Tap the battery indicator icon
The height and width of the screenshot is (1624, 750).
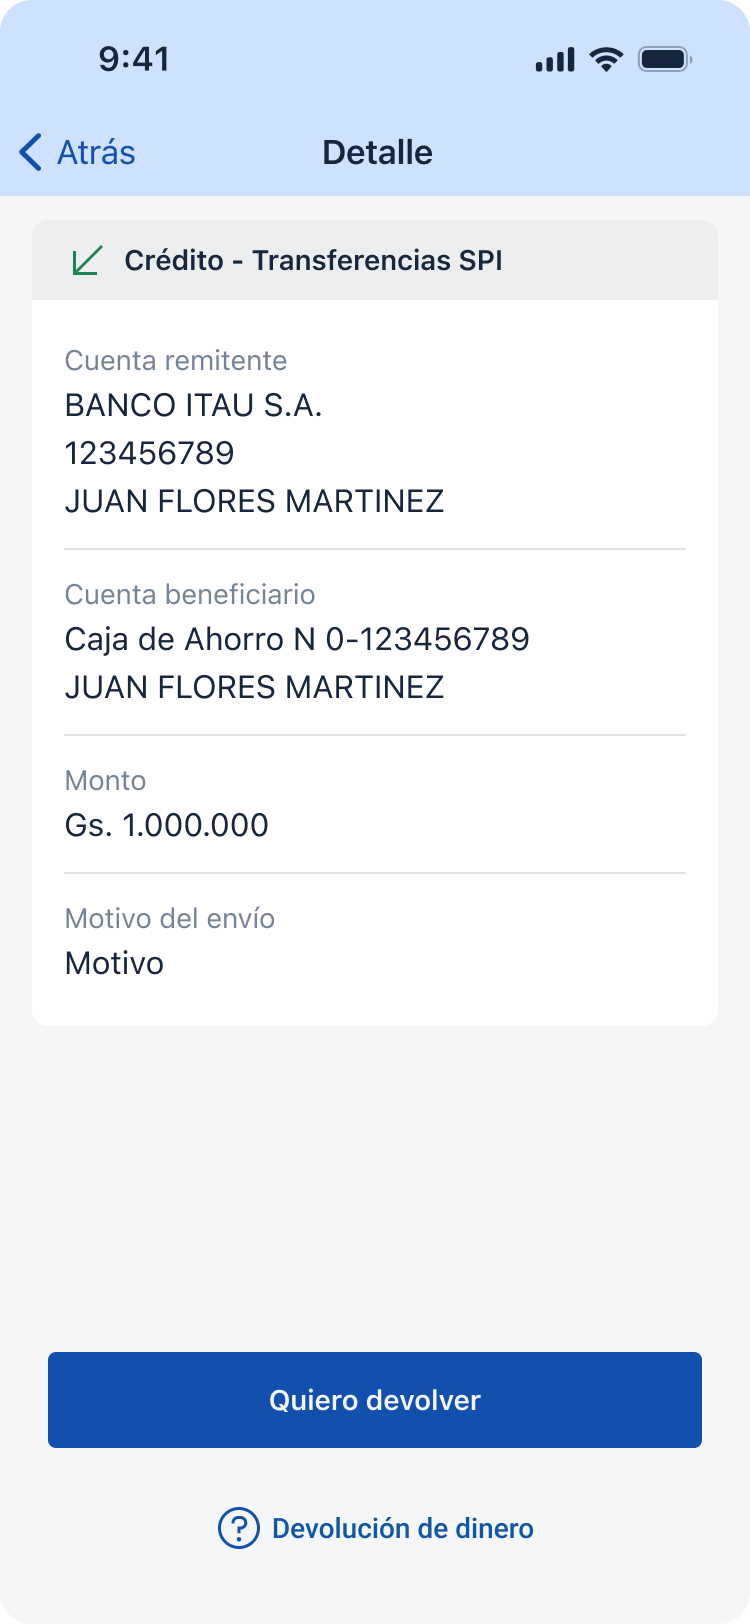pos(665,59)
